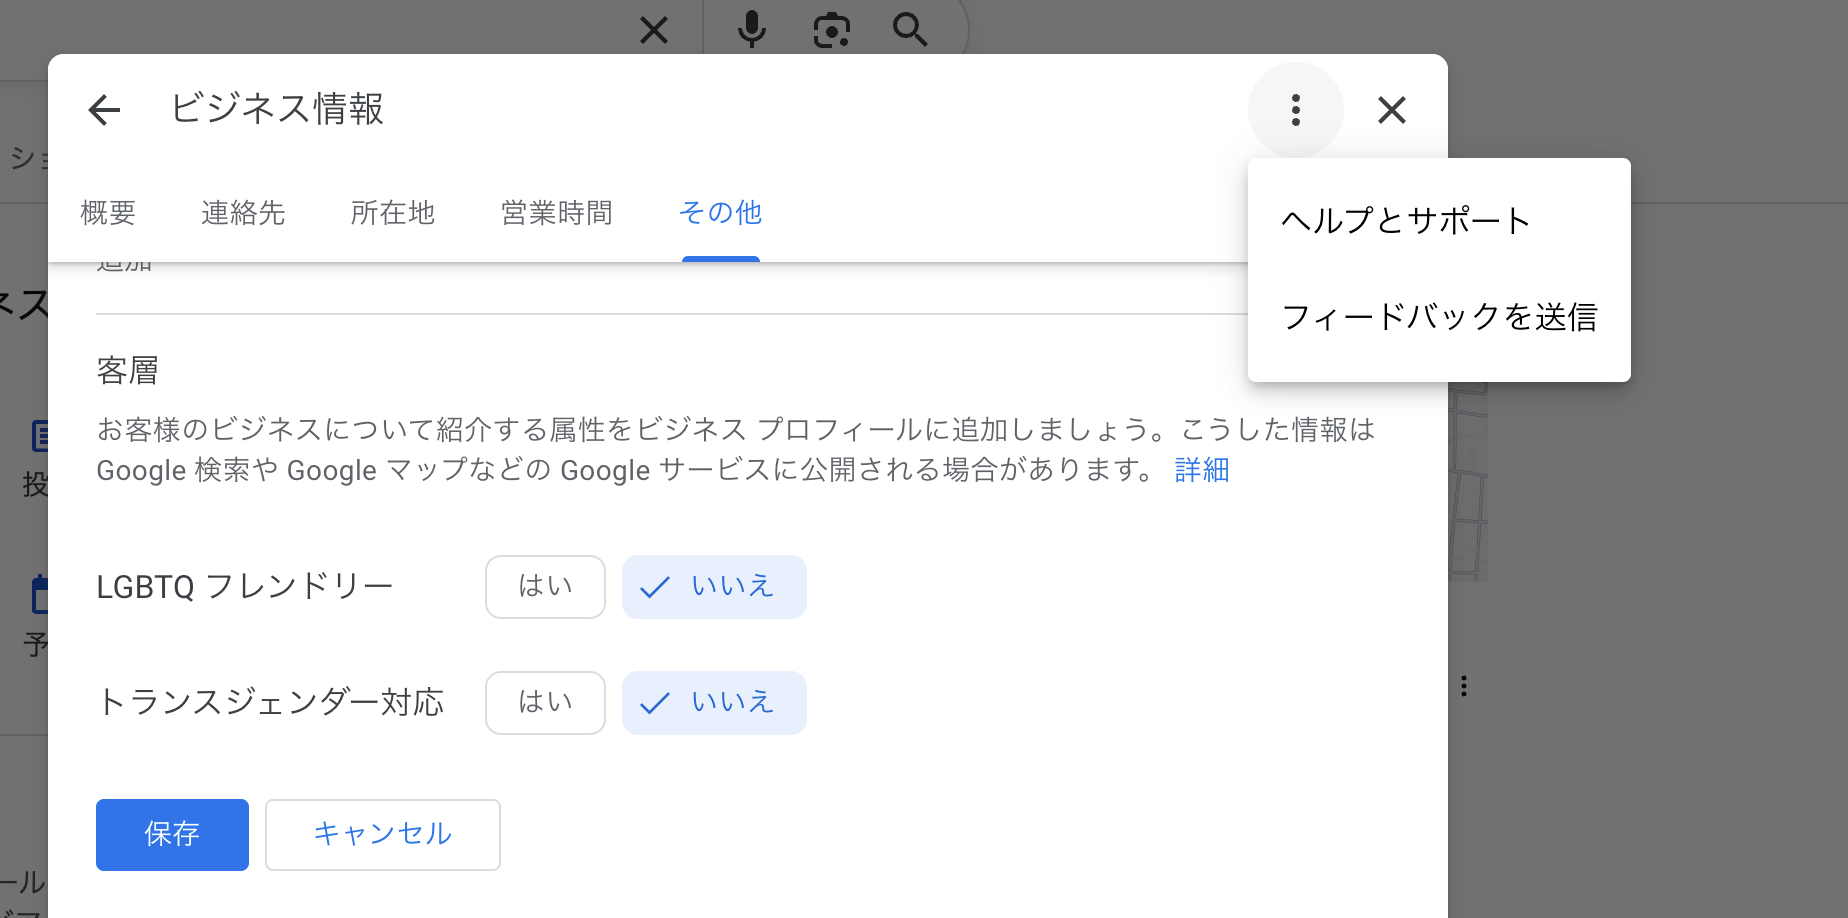Switch to the 連絡先 tab
Viewport: 1848px width, 918px height.
[x=243, y=213]
